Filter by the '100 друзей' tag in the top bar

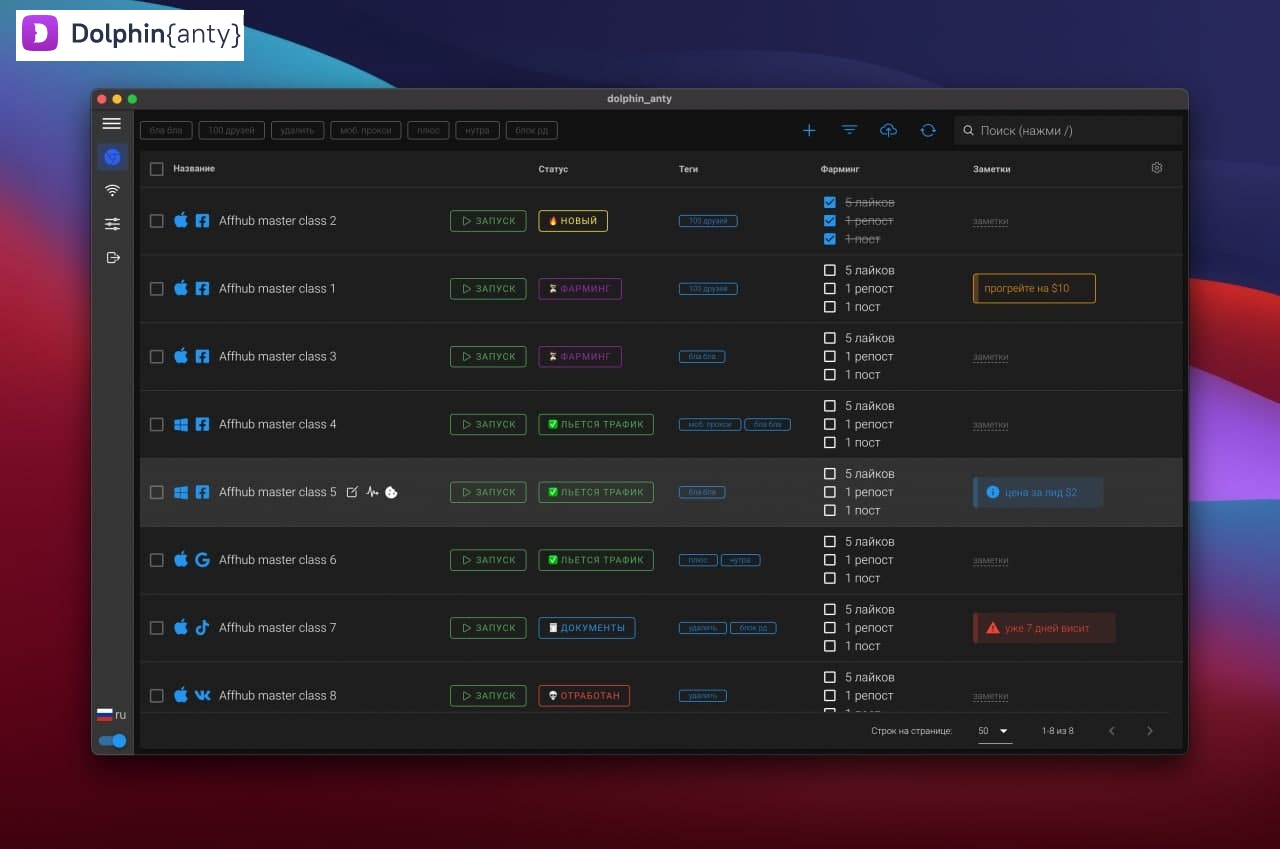pyautogui.click(x=231, y=130)
